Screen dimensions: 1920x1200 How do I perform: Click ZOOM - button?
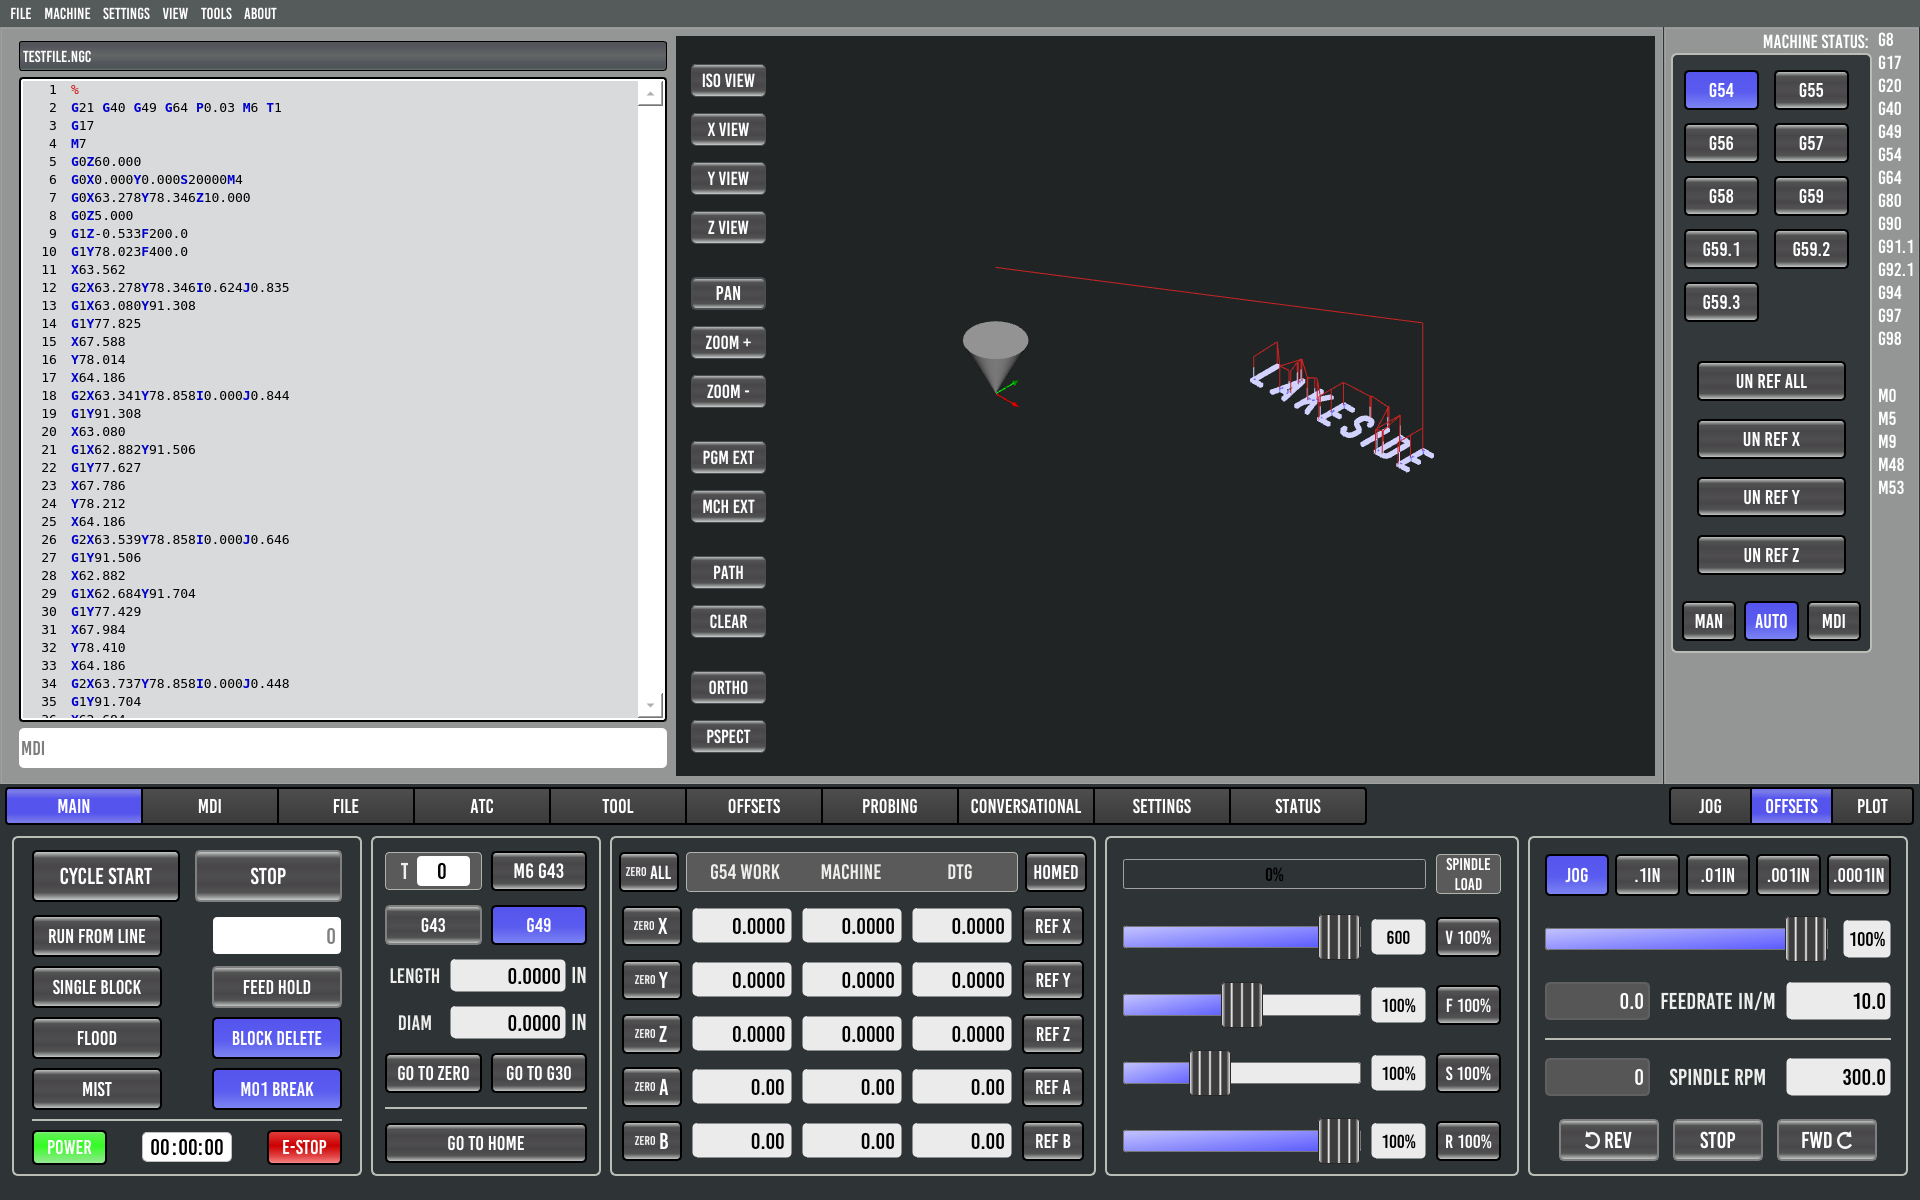point(728,392)
